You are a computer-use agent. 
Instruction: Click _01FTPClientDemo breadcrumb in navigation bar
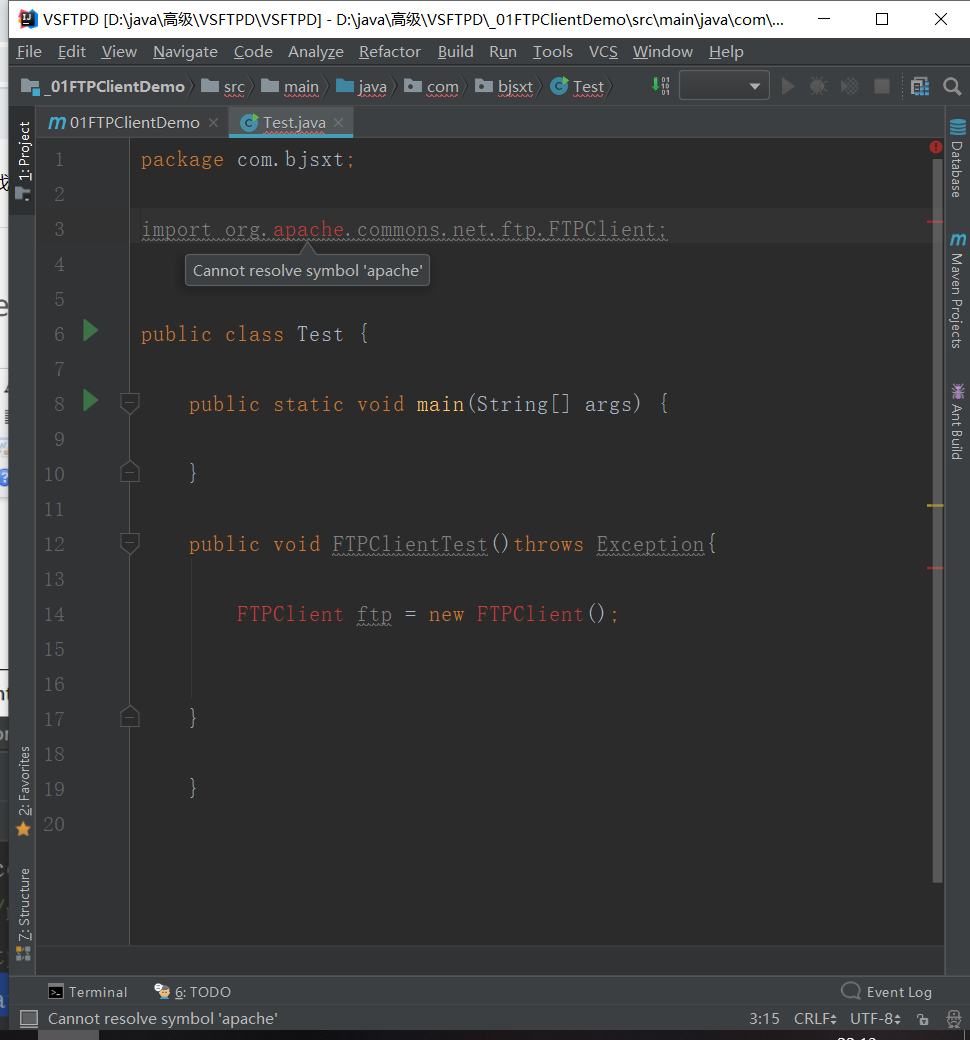104,87
